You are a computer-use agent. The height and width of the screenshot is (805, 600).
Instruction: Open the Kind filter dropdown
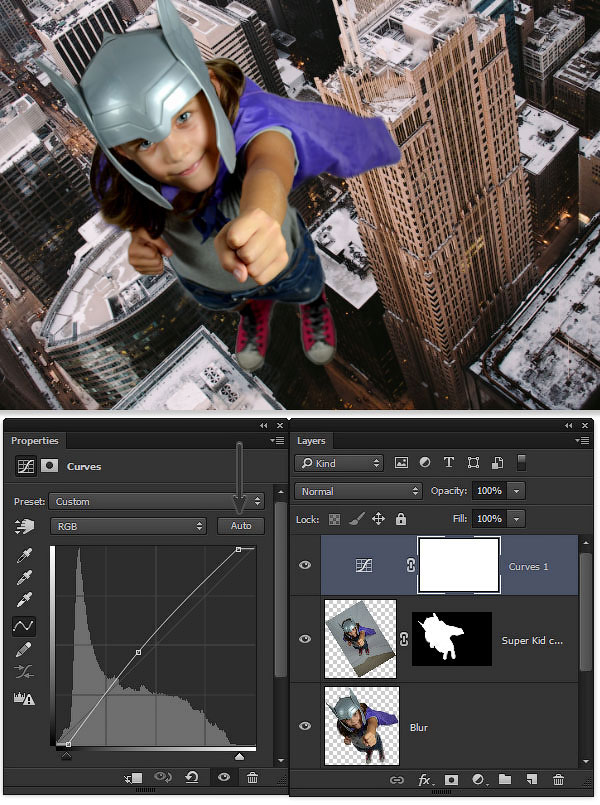(339, 463)
